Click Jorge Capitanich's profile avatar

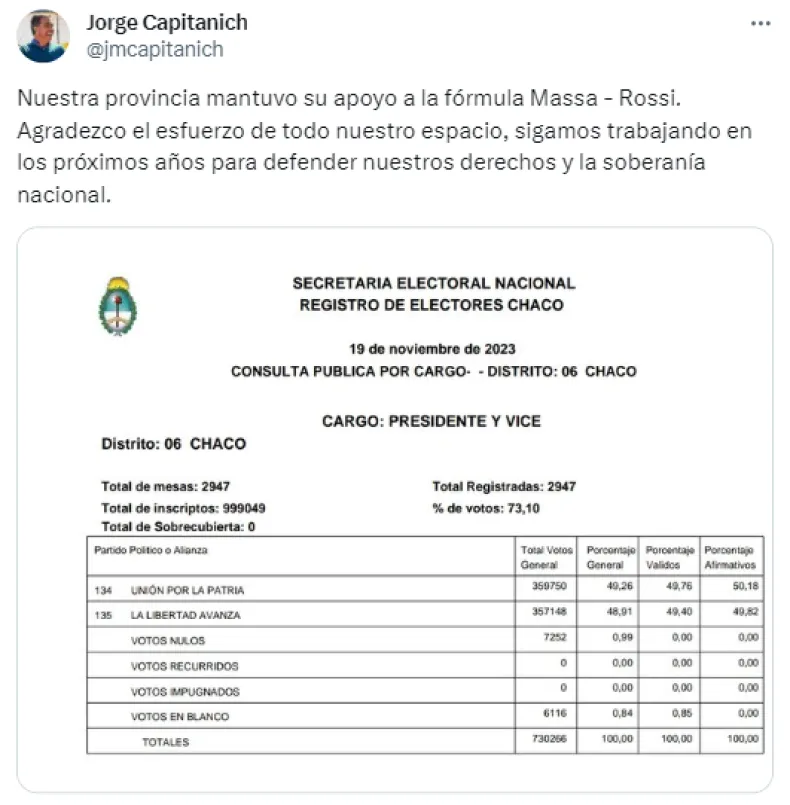point(44,36)
